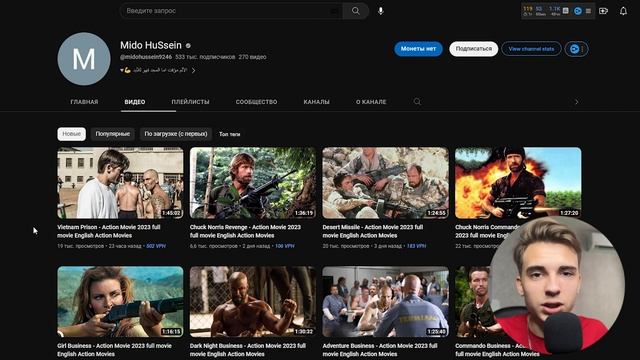This screenshot has height=360, width=640.
Task: Click the '183 VPH' stat label
Action: [416, 246]
